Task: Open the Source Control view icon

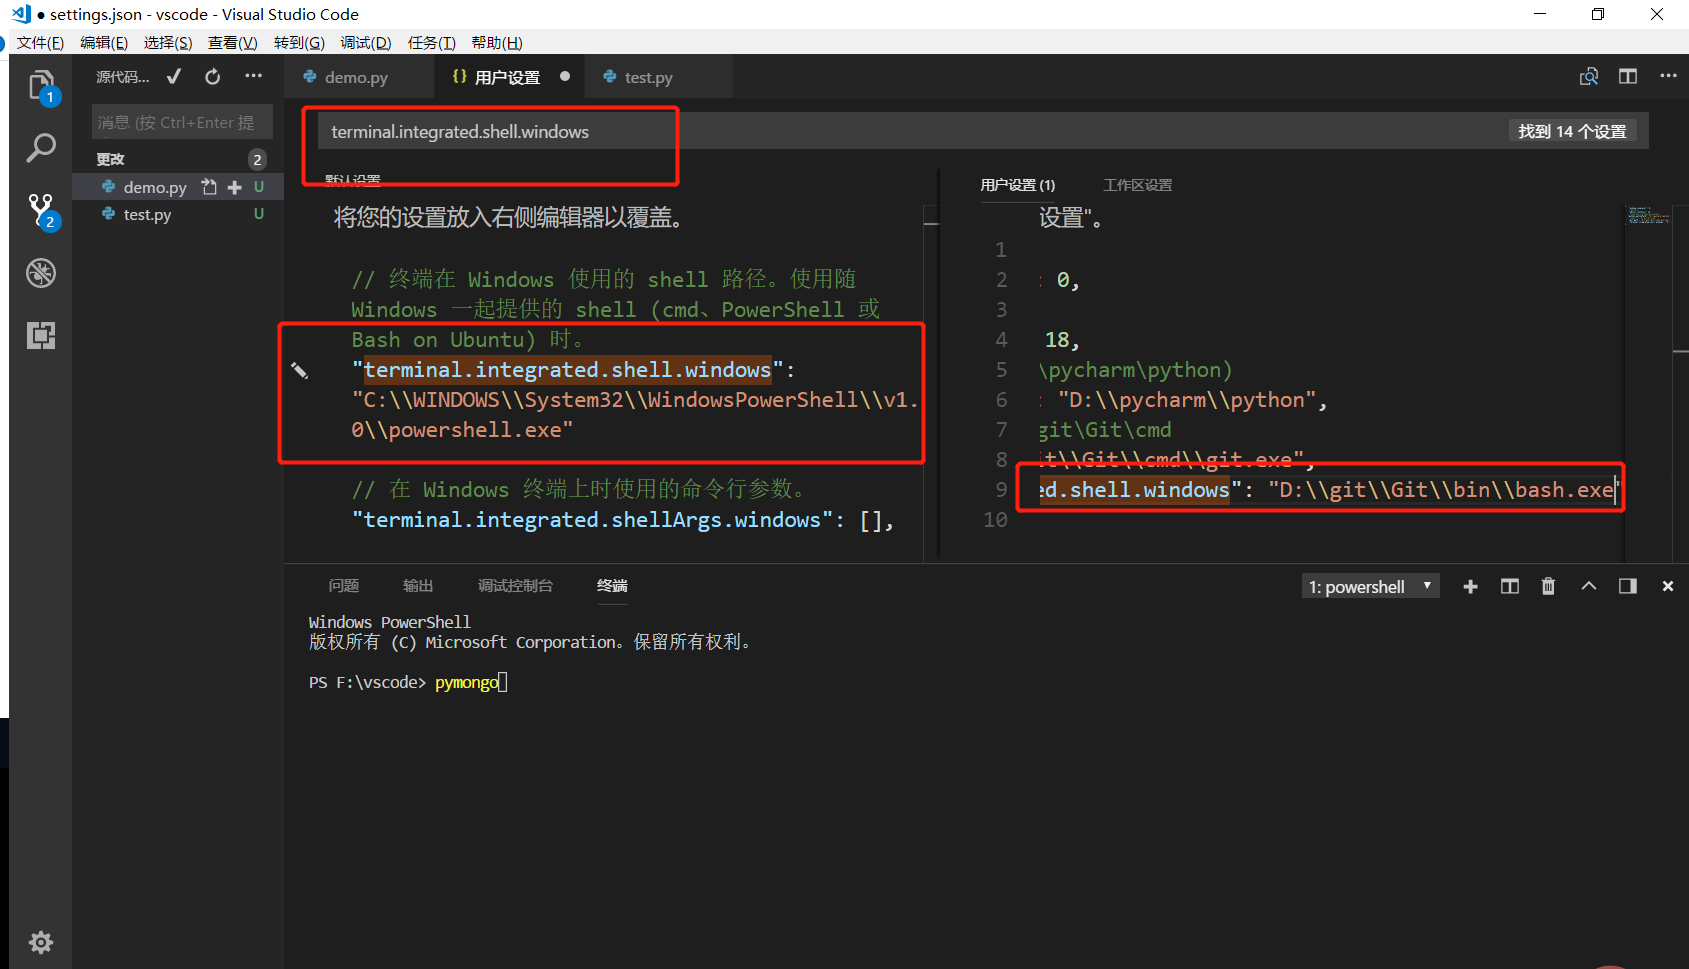Action: (x=41, y=210)
